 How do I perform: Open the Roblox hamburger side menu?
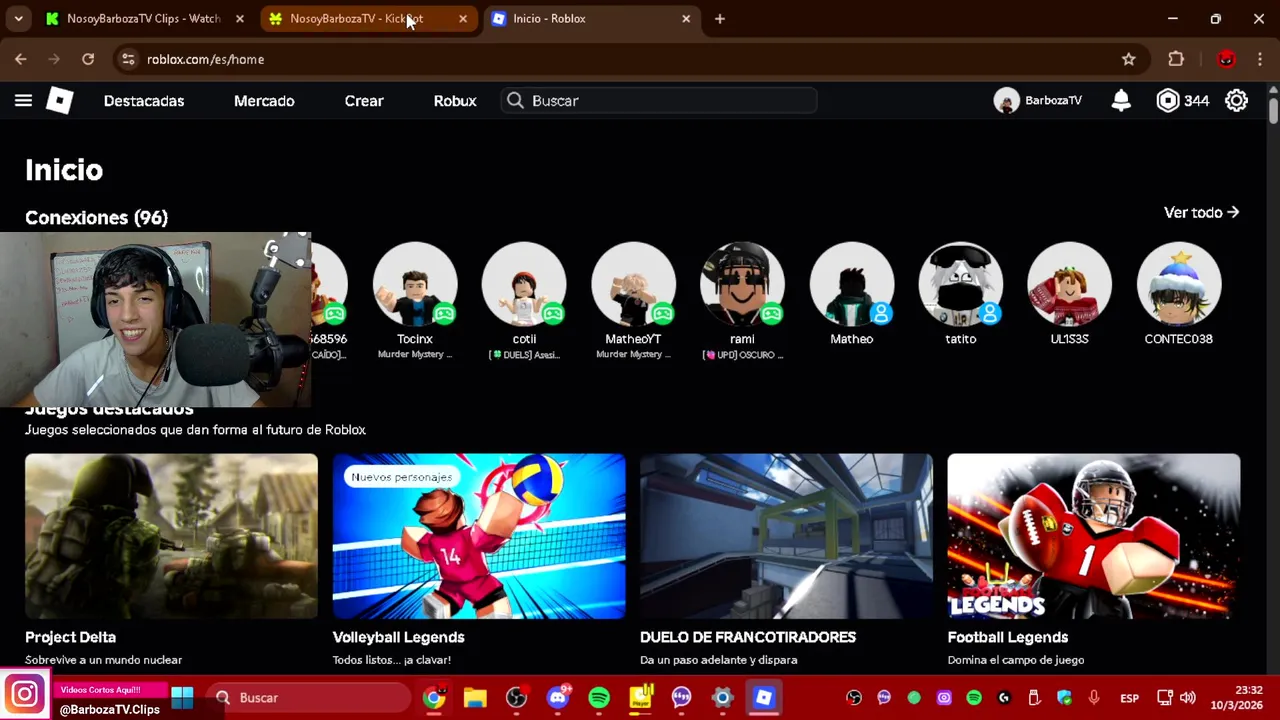pos(23,100)
